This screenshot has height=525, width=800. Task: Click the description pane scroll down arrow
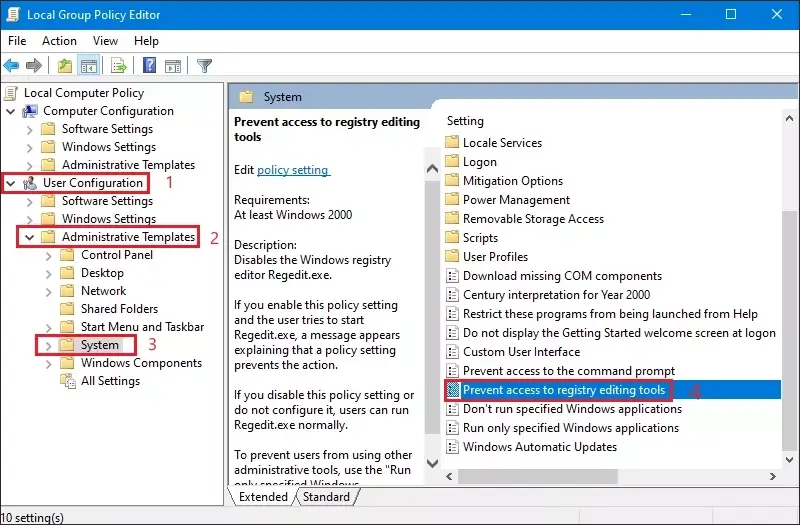[432, 463]
